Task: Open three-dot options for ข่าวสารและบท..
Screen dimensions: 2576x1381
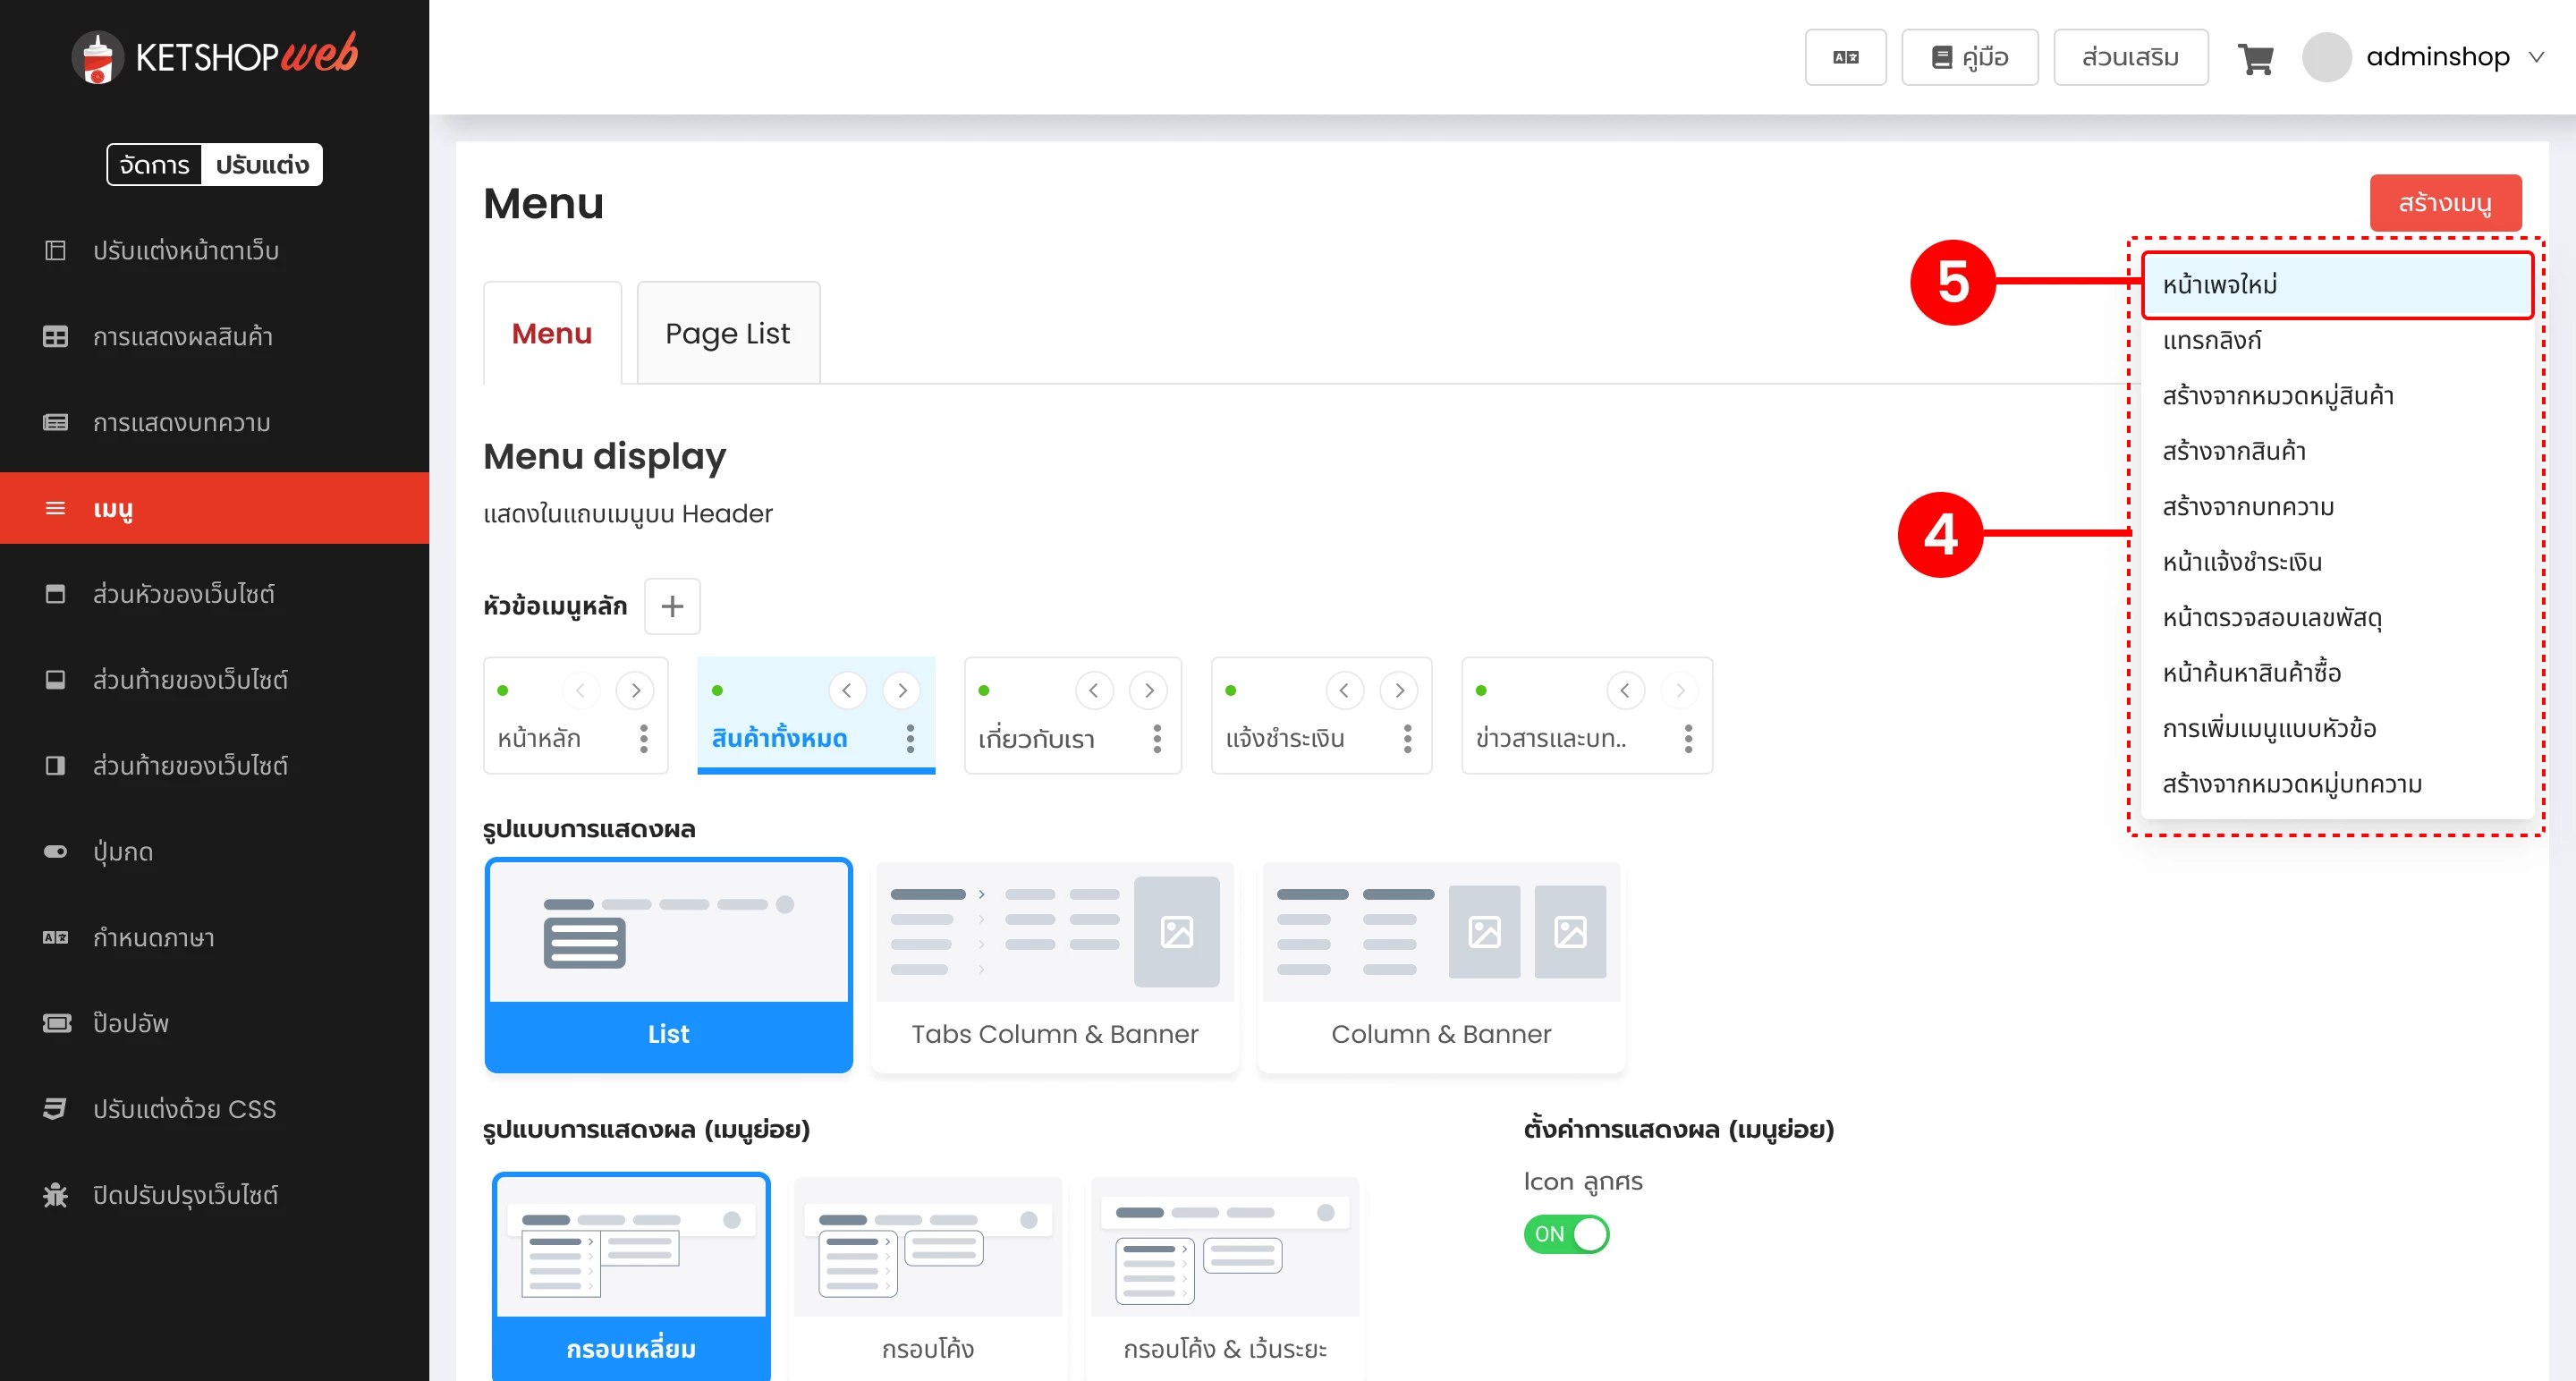Action: [1688, 738]
